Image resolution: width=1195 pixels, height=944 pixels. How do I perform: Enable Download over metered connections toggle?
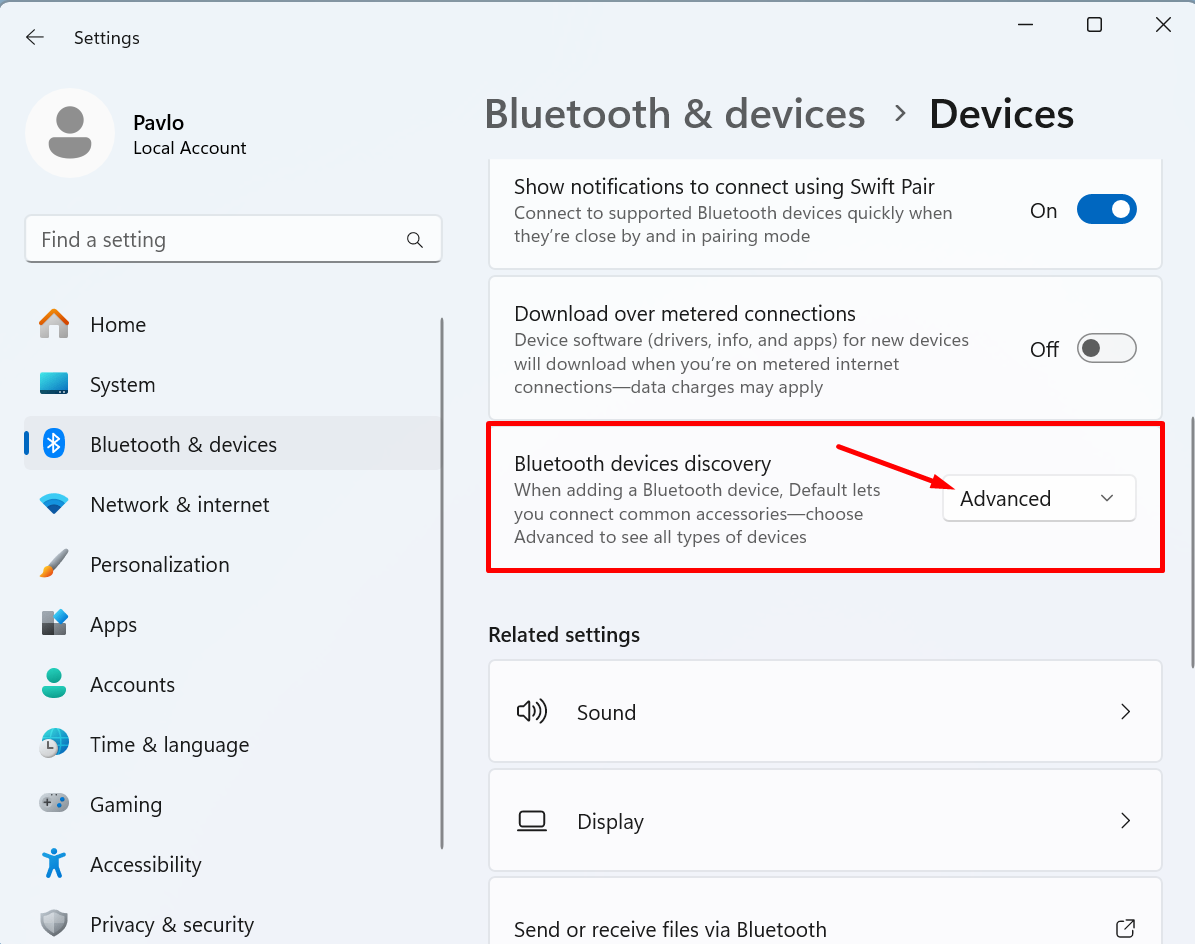(1106, 349)
